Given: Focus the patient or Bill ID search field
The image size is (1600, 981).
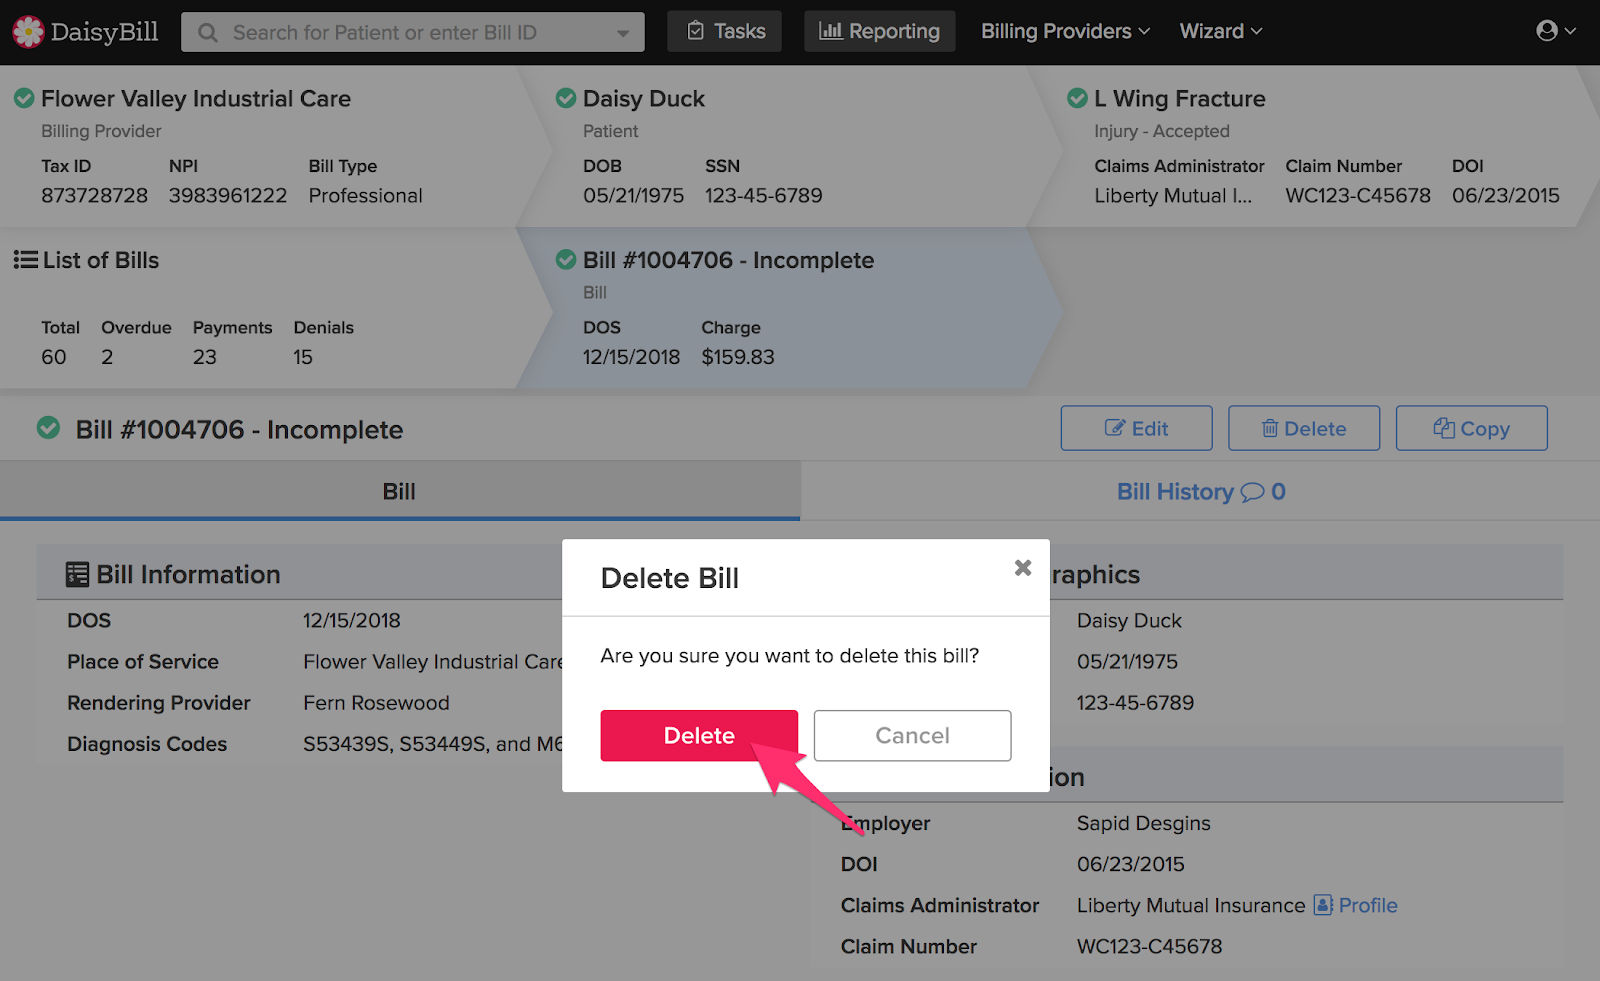Looking at the screenshot, I should (x=412, y=33).
